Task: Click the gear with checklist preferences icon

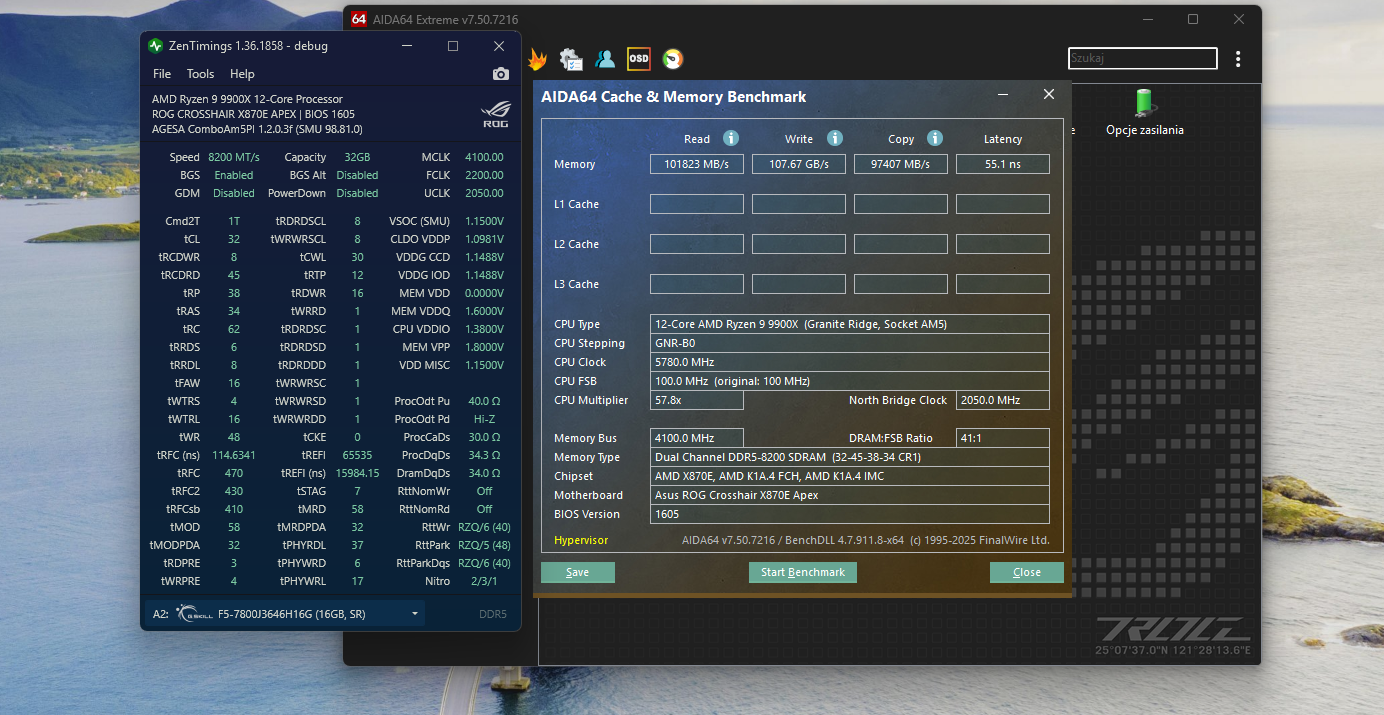Action: coord(571,59)
